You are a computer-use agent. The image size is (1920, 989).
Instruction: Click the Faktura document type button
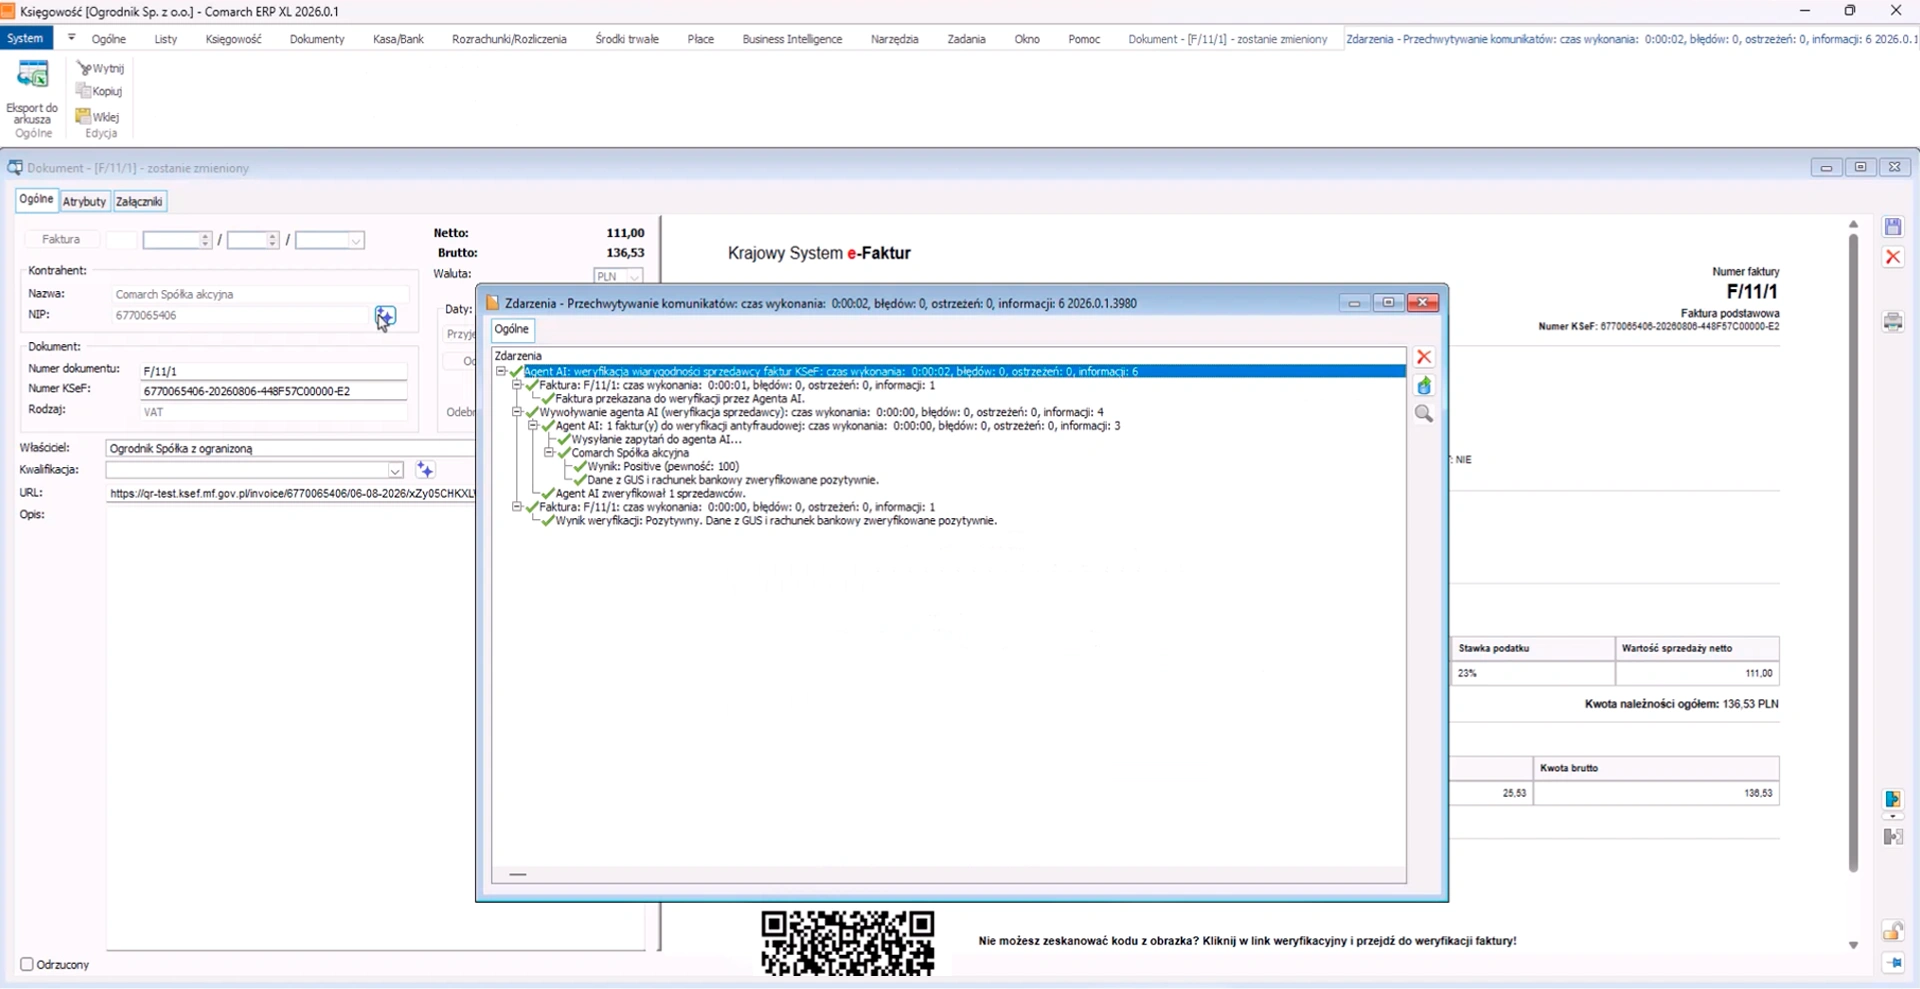pos(61,240)
